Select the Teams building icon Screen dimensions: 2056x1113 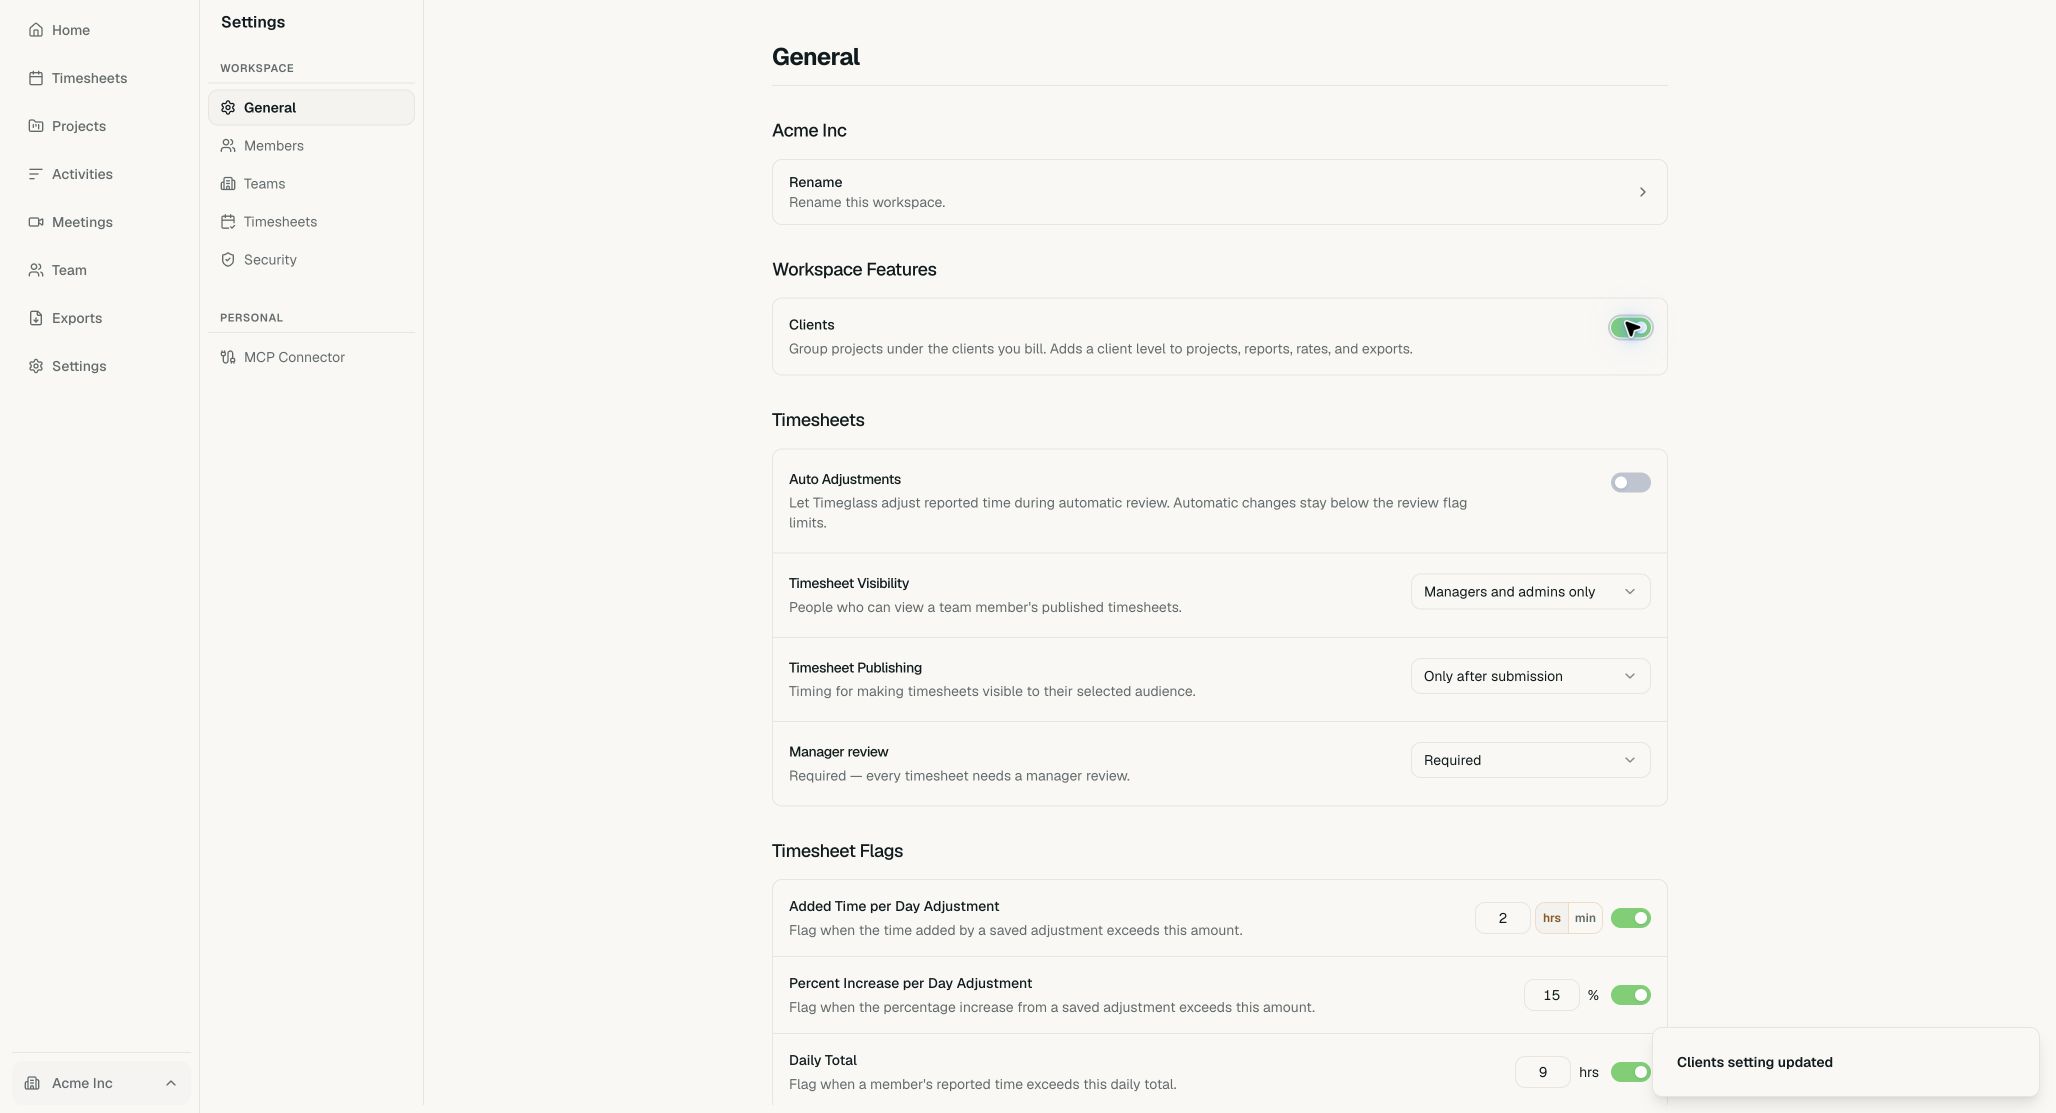228,184
